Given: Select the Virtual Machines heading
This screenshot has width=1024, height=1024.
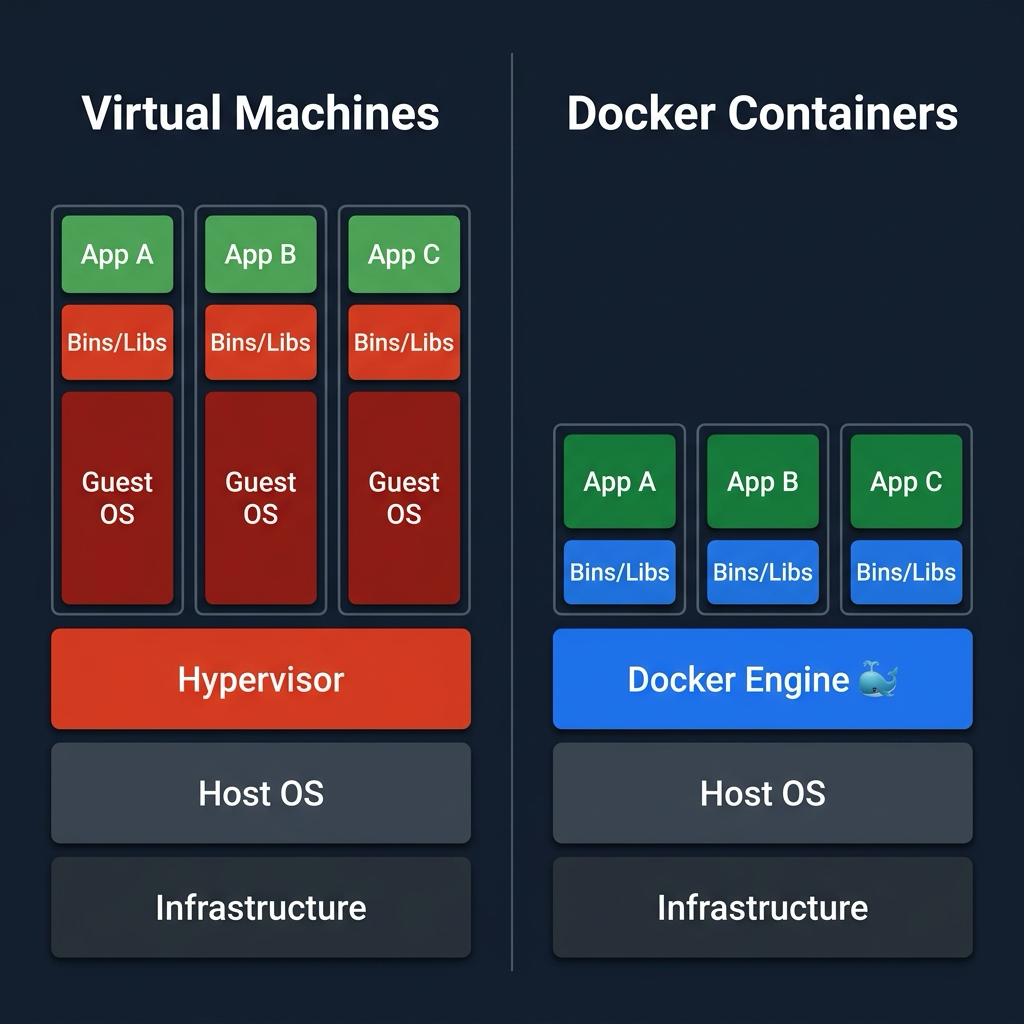Looking at the screenshot, I should [261, 113].
